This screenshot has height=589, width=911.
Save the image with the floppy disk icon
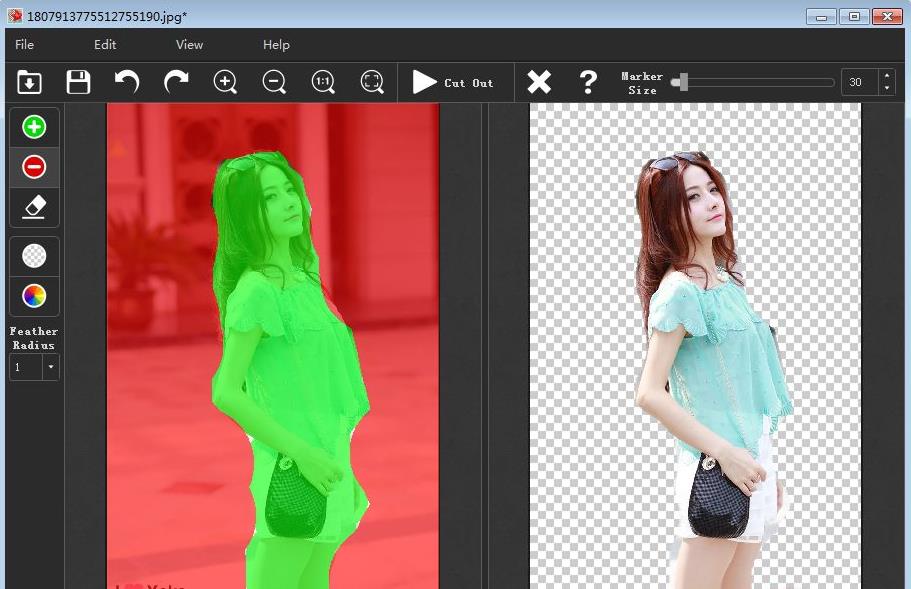point(78,82)
